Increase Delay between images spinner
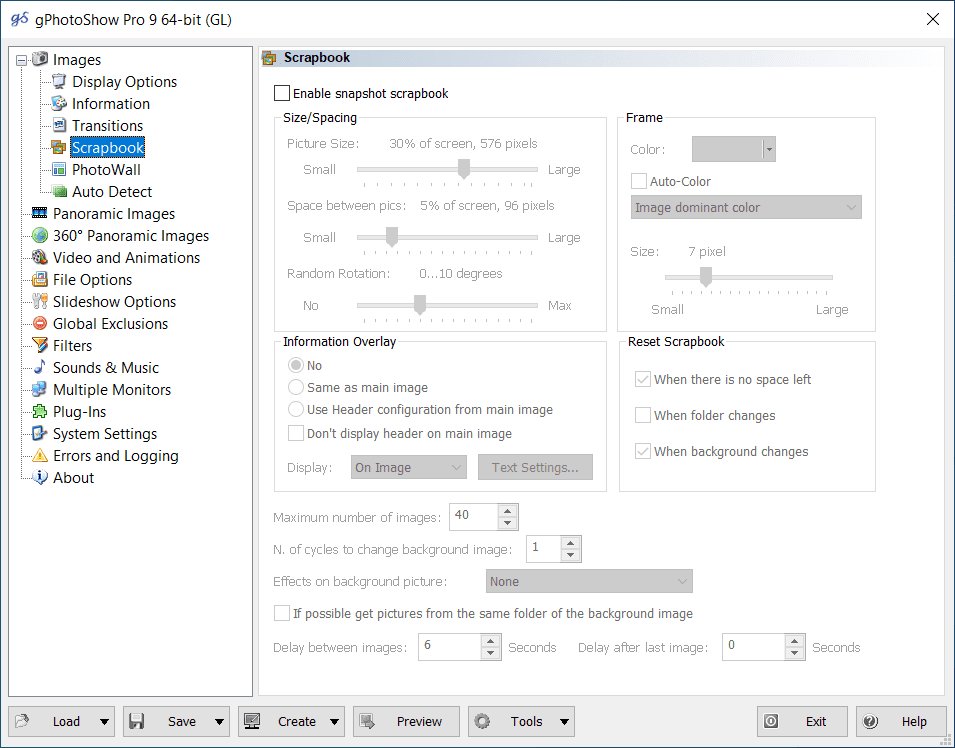Viewport: 955px width, 748px height. (x=490, y=641)
